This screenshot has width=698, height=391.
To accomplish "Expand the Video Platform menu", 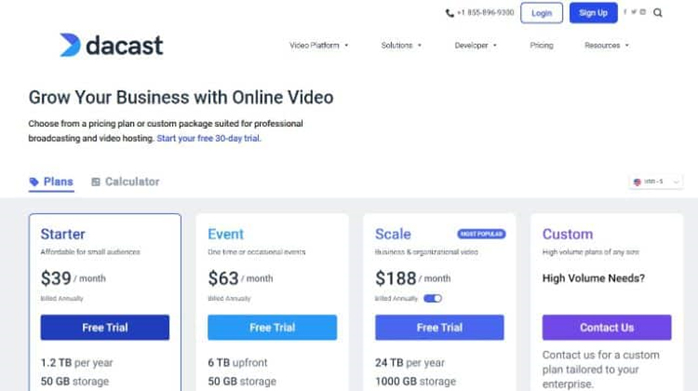I will pyautogui.click(x=319, y=45).
